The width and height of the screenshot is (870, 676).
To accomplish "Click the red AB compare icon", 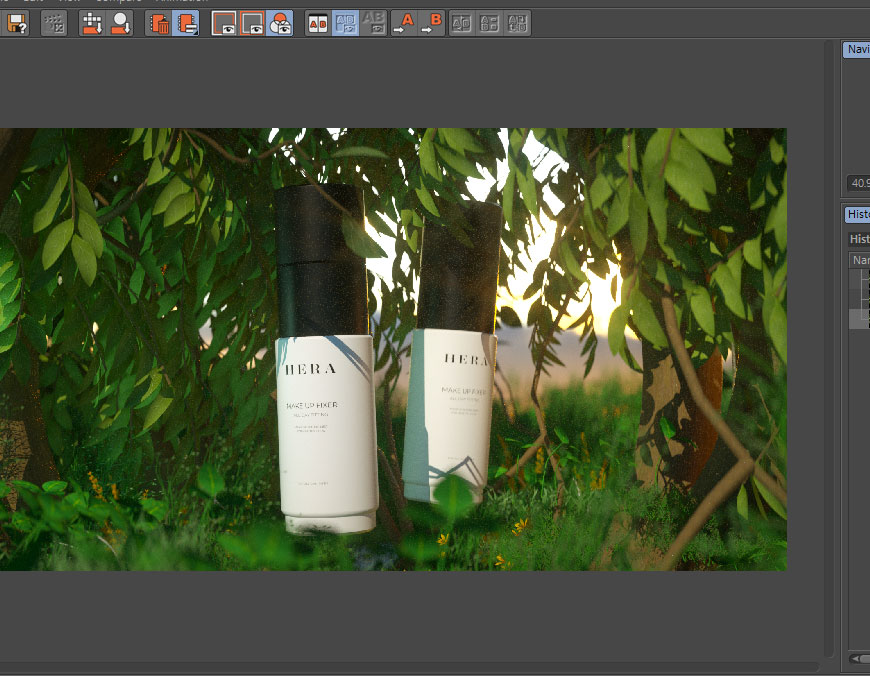I will [318, 24].
